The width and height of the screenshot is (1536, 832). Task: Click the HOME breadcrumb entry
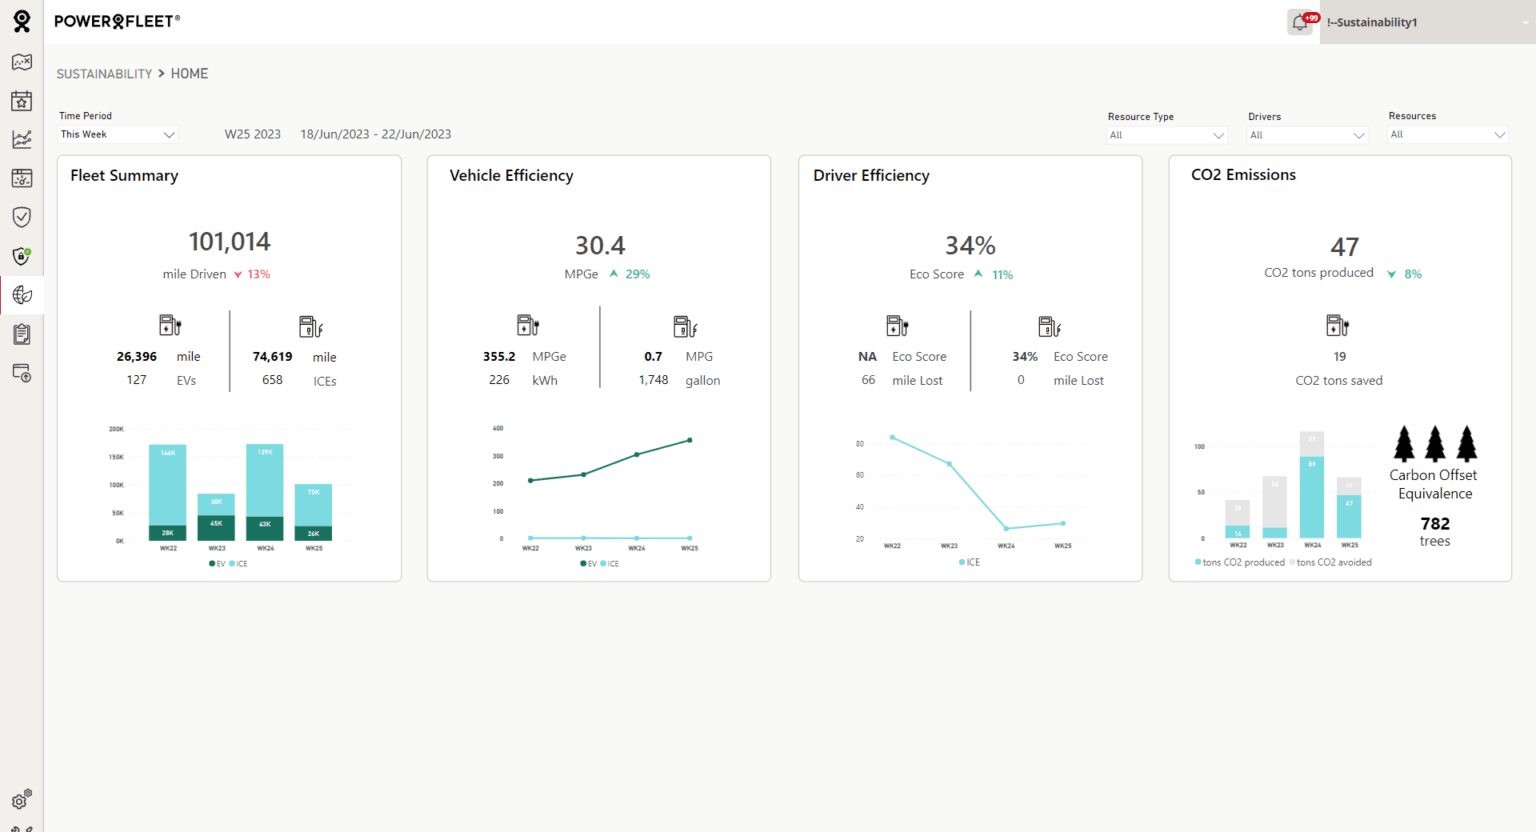coord(189,73)
